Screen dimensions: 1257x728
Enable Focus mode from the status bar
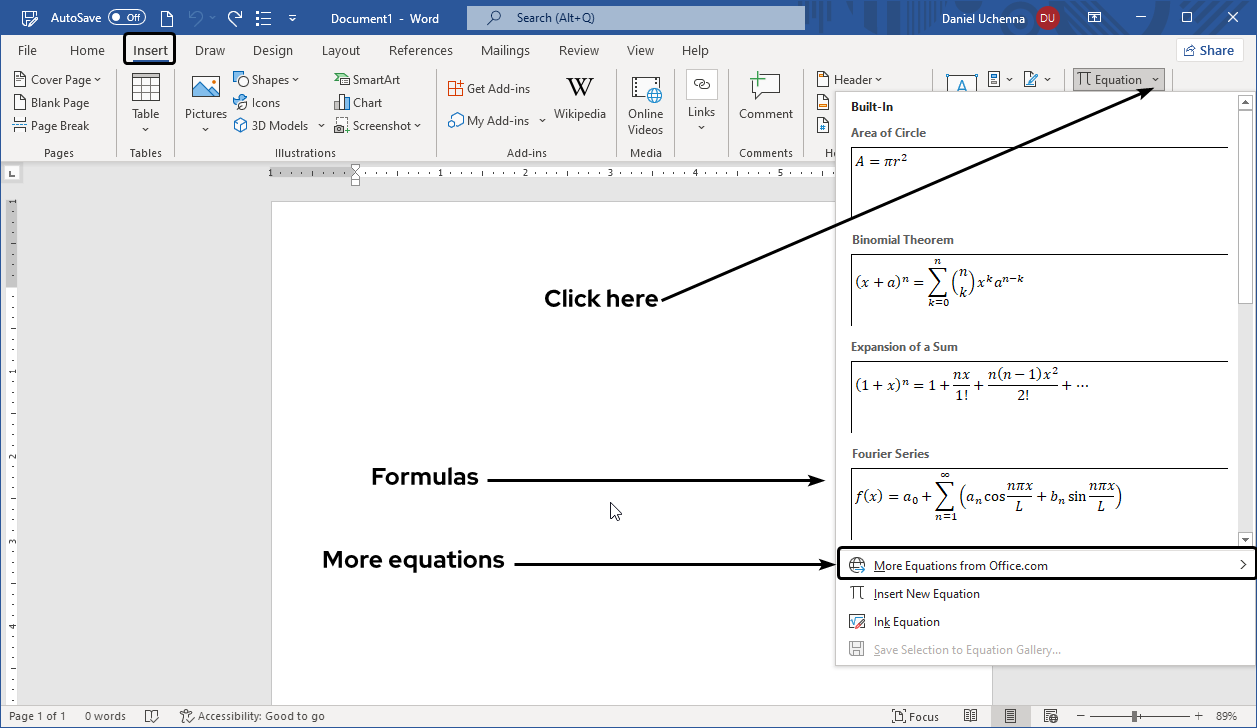click(x=915, y=716)
